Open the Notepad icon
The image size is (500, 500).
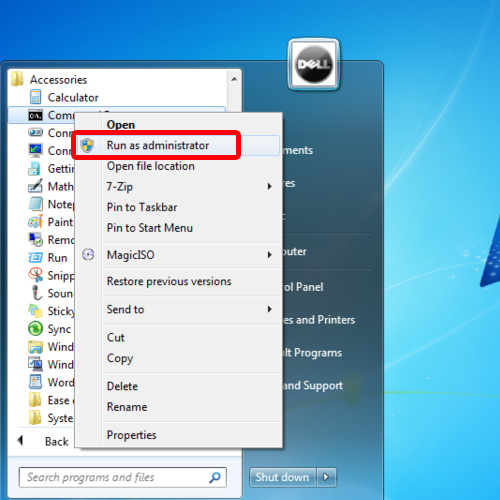pyautogui.click(x=35, y=204)
